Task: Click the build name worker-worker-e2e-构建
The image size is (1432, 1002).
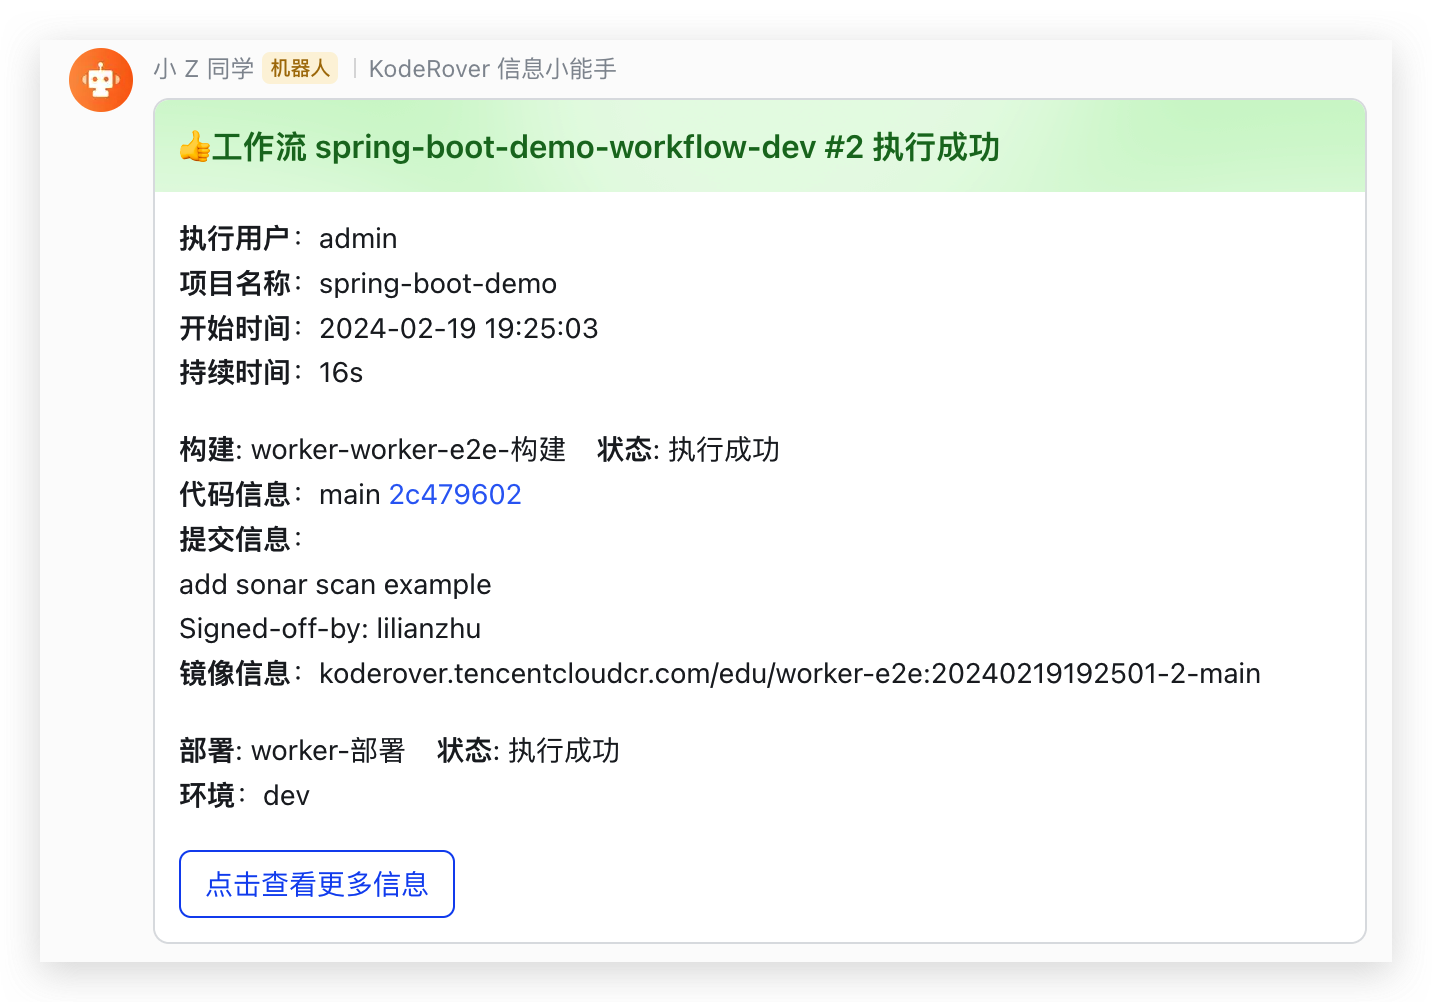Action: tap(408, 449)
